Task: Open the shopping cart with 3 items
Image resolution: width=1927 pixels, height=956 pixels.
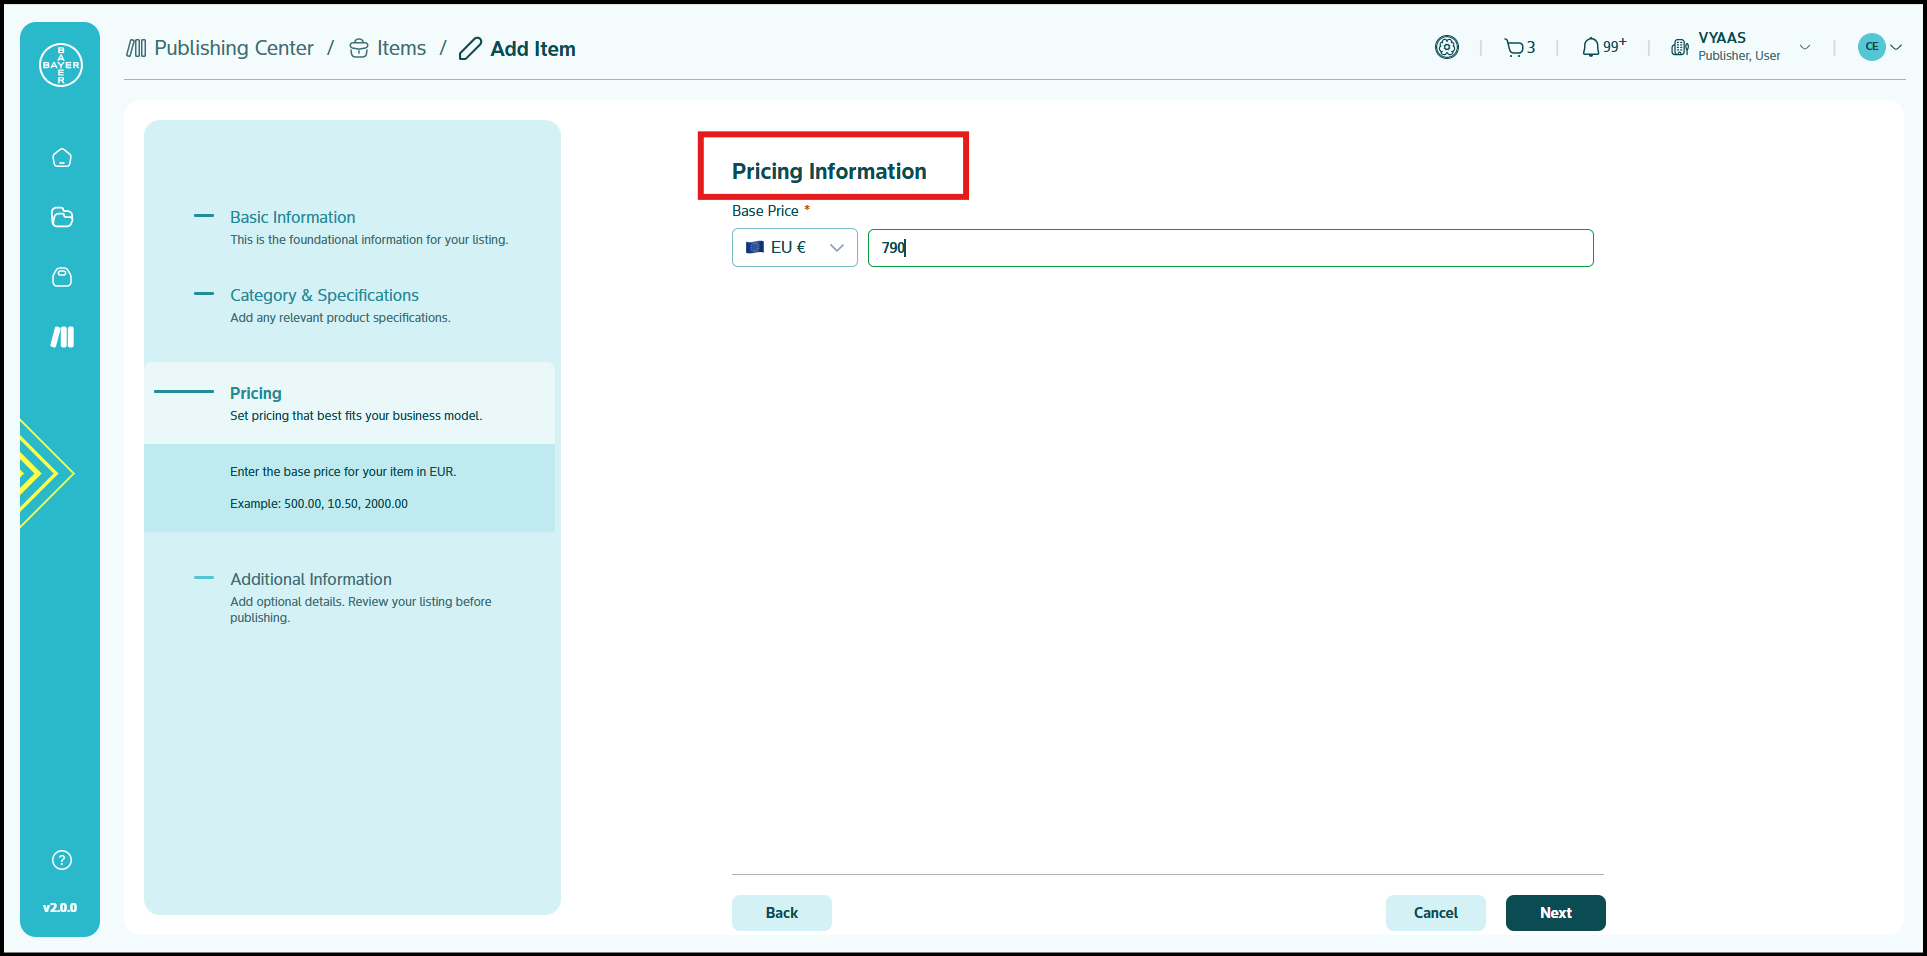Action: click(x=1519, y=47)
